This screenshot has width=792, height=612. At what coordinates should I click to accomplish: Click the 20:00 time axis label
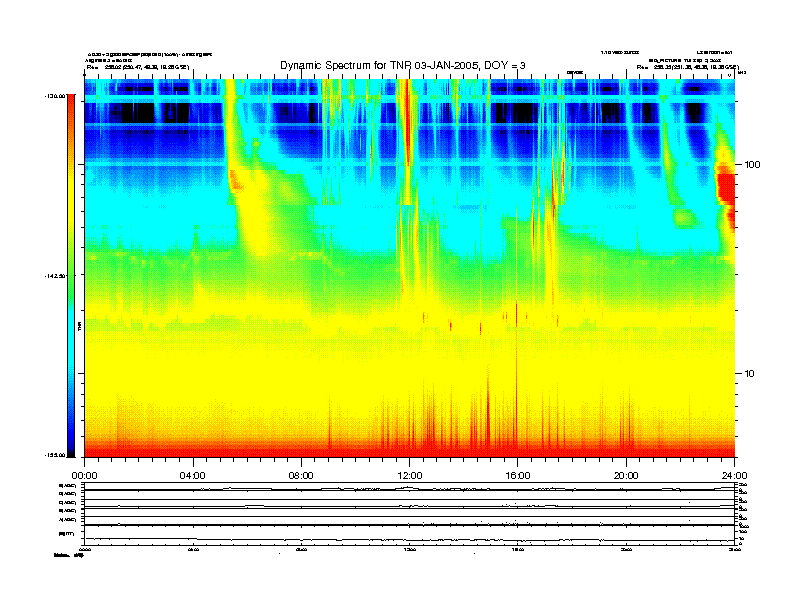pos(626,476)
